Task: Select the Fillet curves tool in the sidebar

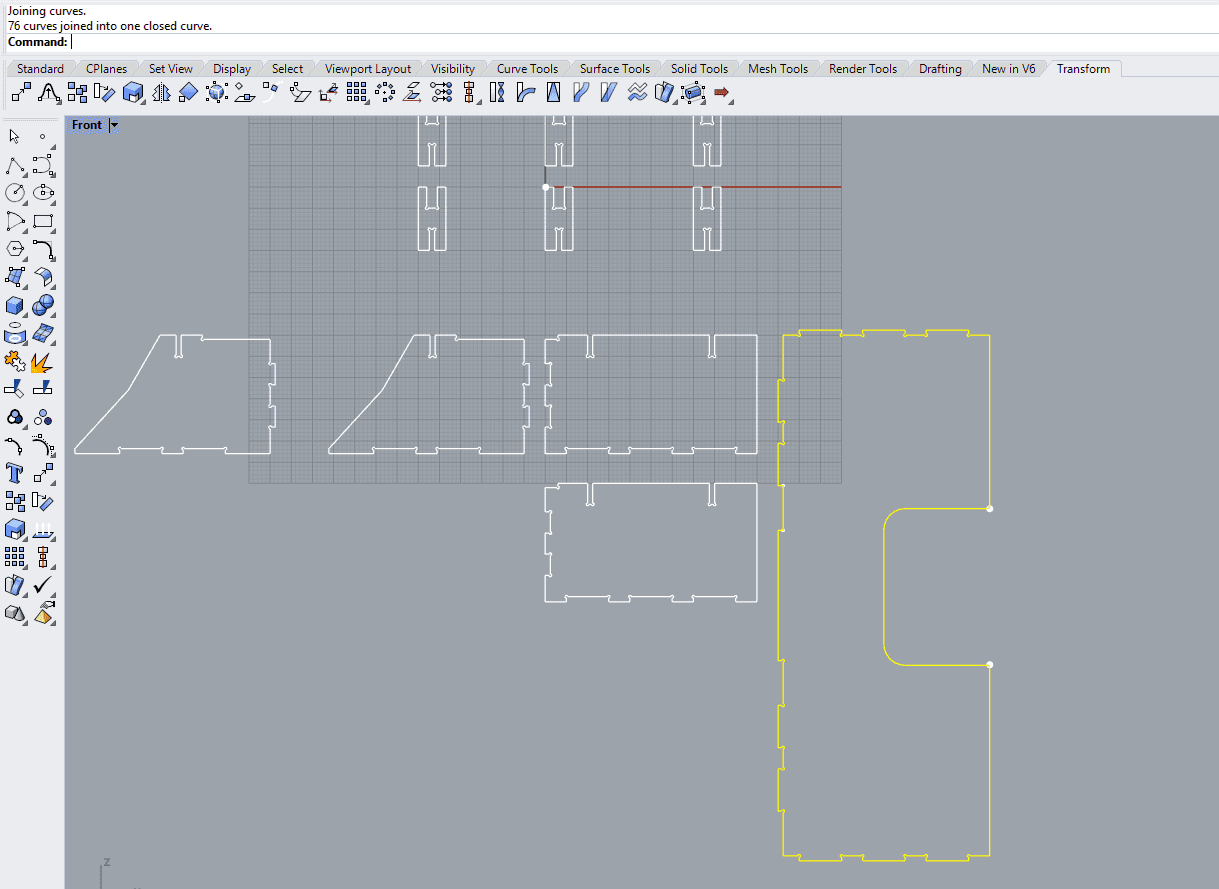Action: [x=43, y=249]
